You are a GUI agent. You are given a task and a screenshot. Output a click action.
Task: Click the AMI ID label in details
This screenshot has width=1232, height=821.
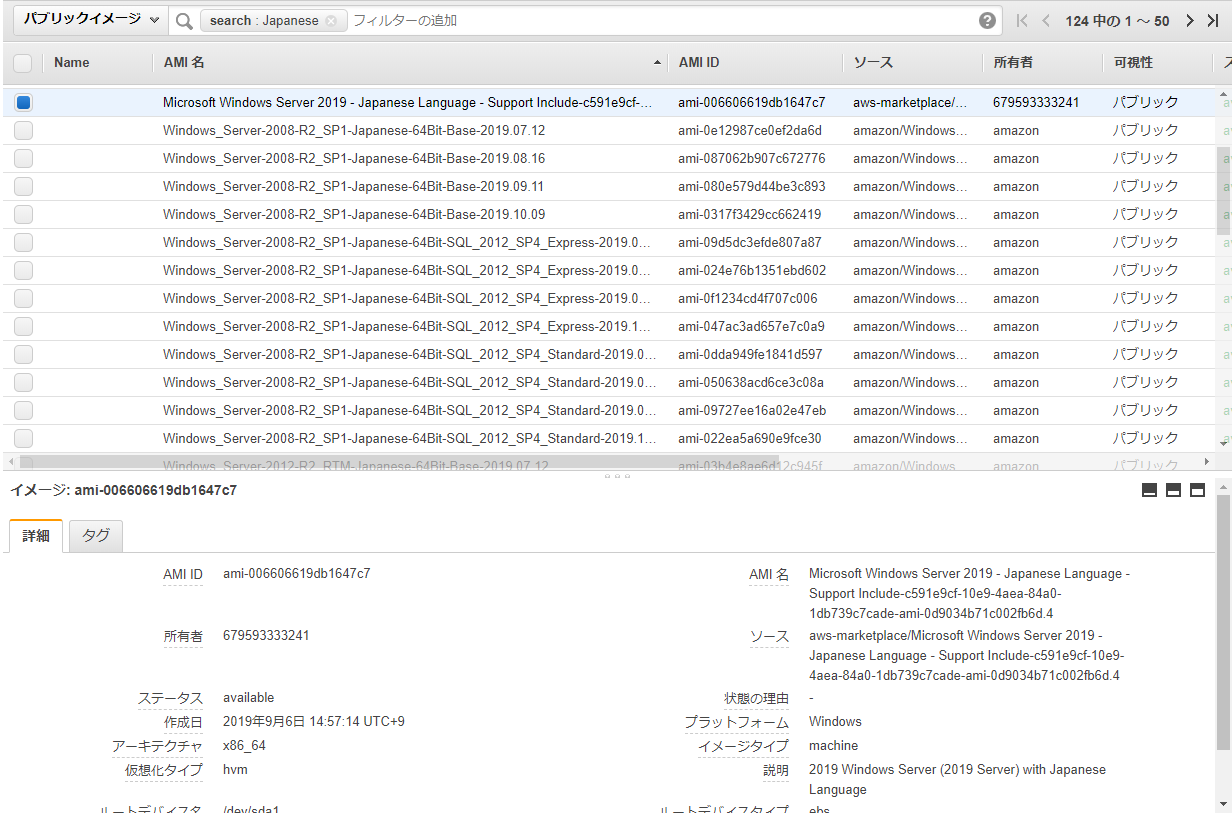183,574
